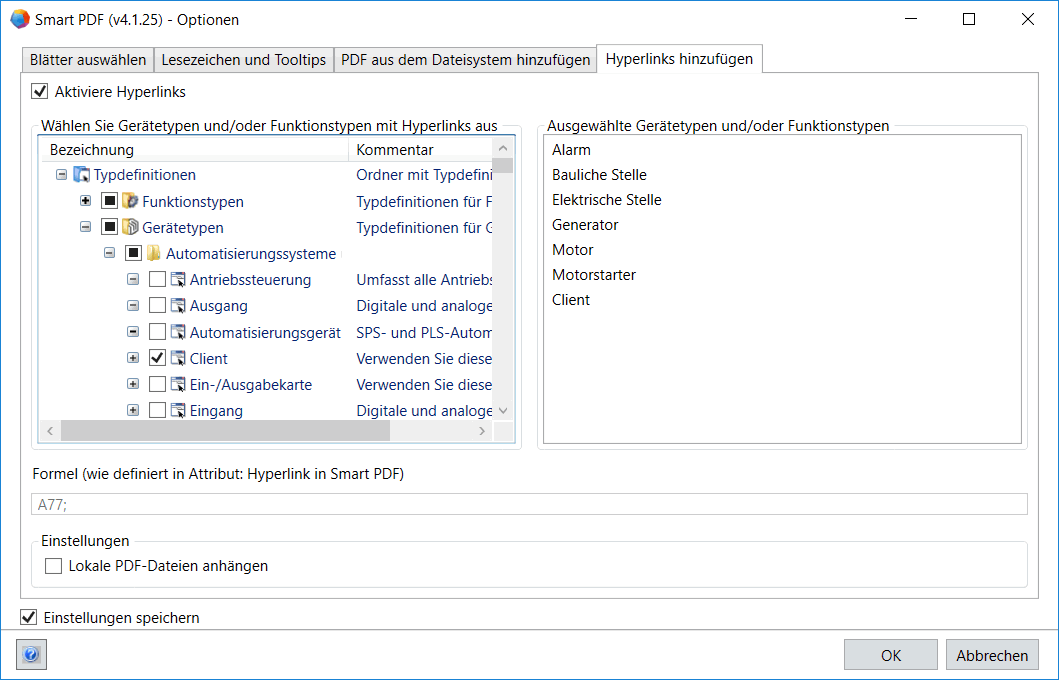Click the Funktionstypen gear folder icon
Image resolution: width=1059 pixels, height=680 pixels.
coord(130,202)
